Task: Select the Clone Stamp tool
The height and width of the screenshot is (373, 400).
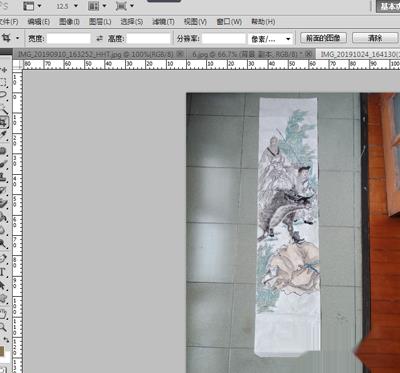Action: coord(4,177)
